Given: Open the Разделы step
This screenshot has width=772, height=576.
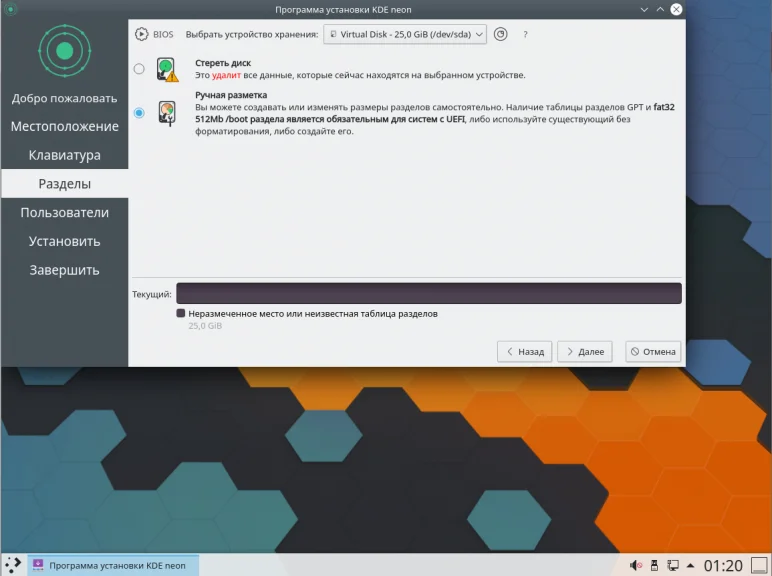Looking at the screenshot, I should coord(64,184).
